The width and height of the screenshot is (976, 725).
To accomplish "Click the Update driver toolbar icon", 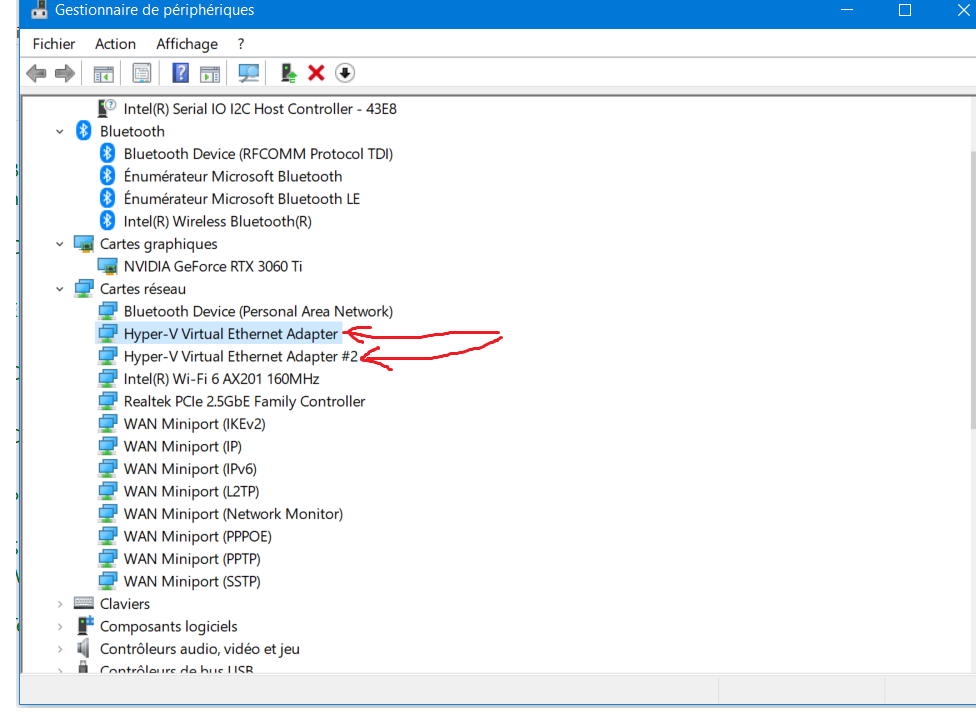I will point(288,73).
